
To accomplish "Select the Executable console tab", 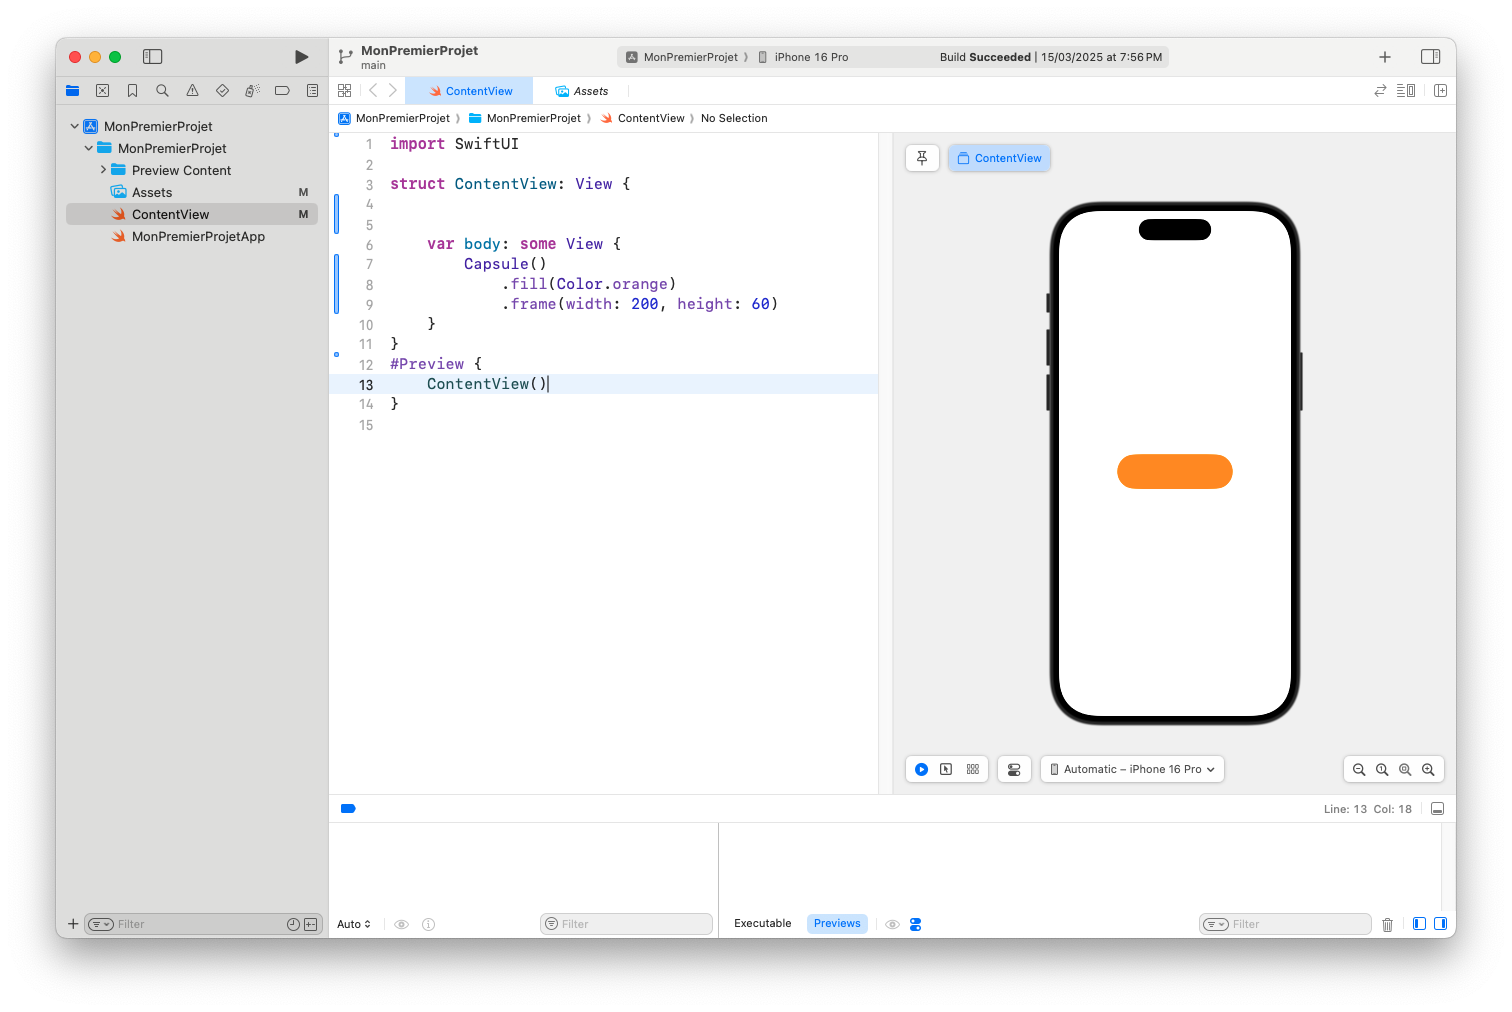I will point(762,924).
